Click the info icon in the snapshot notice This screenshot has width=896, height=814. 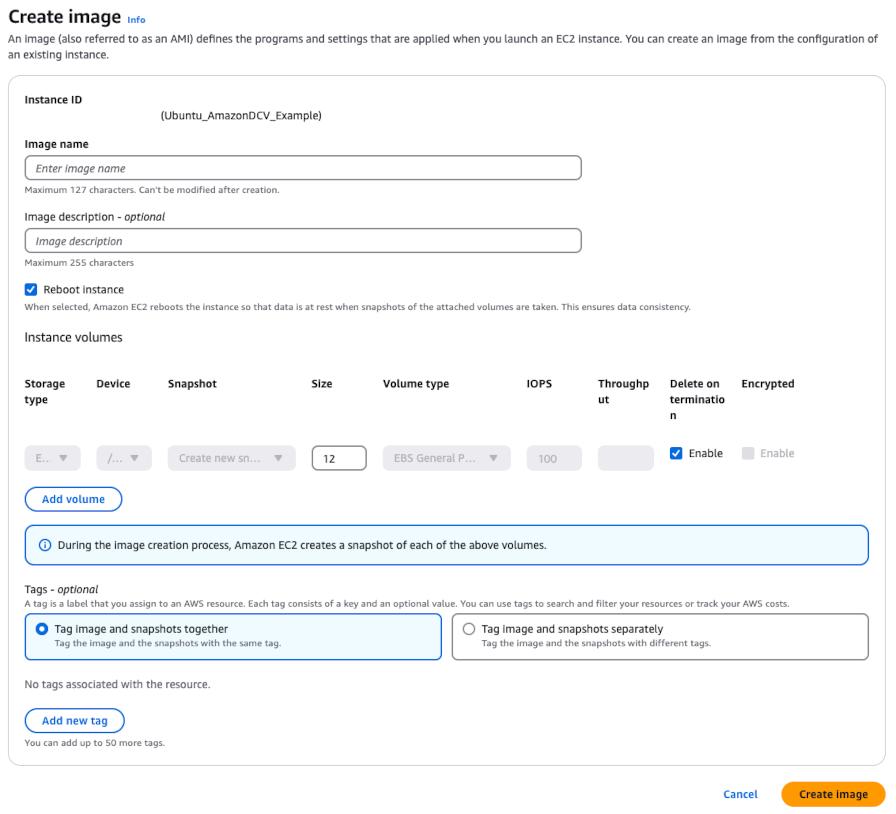coord(44,546)
